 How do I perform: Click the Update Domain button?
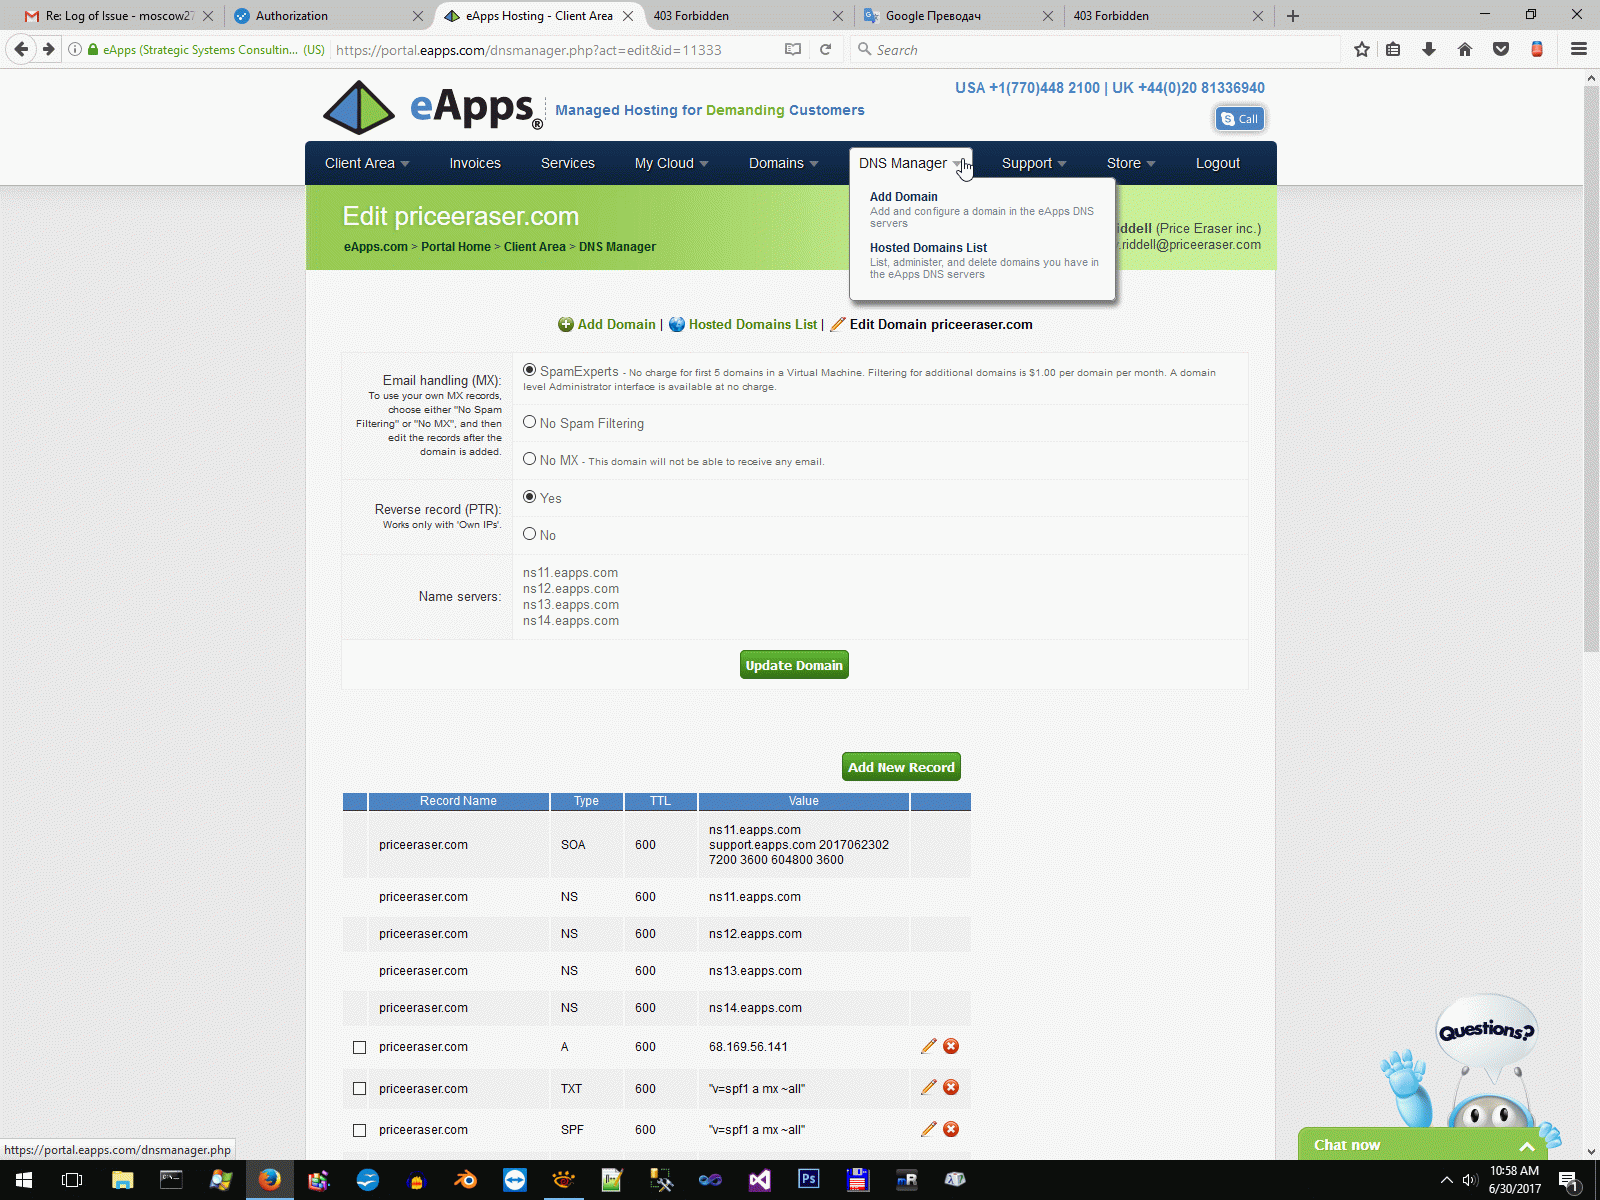tap(794, 665)
